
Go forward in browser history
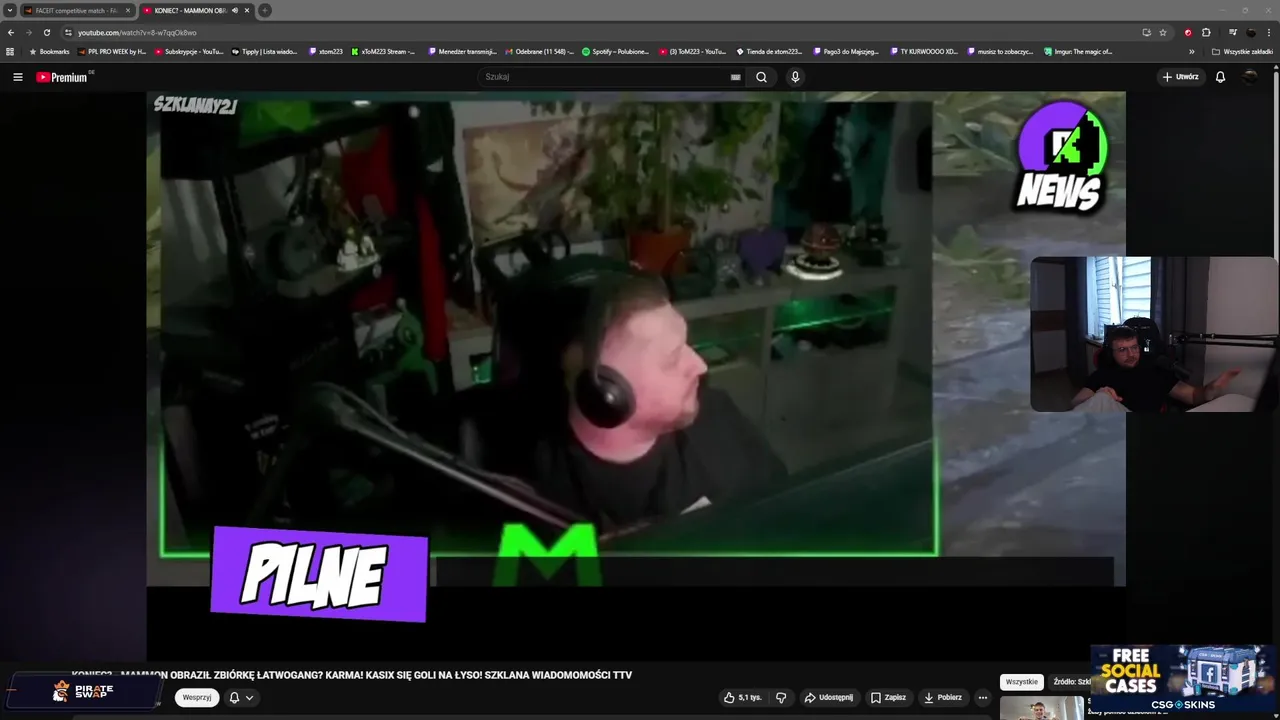[28, 32]
